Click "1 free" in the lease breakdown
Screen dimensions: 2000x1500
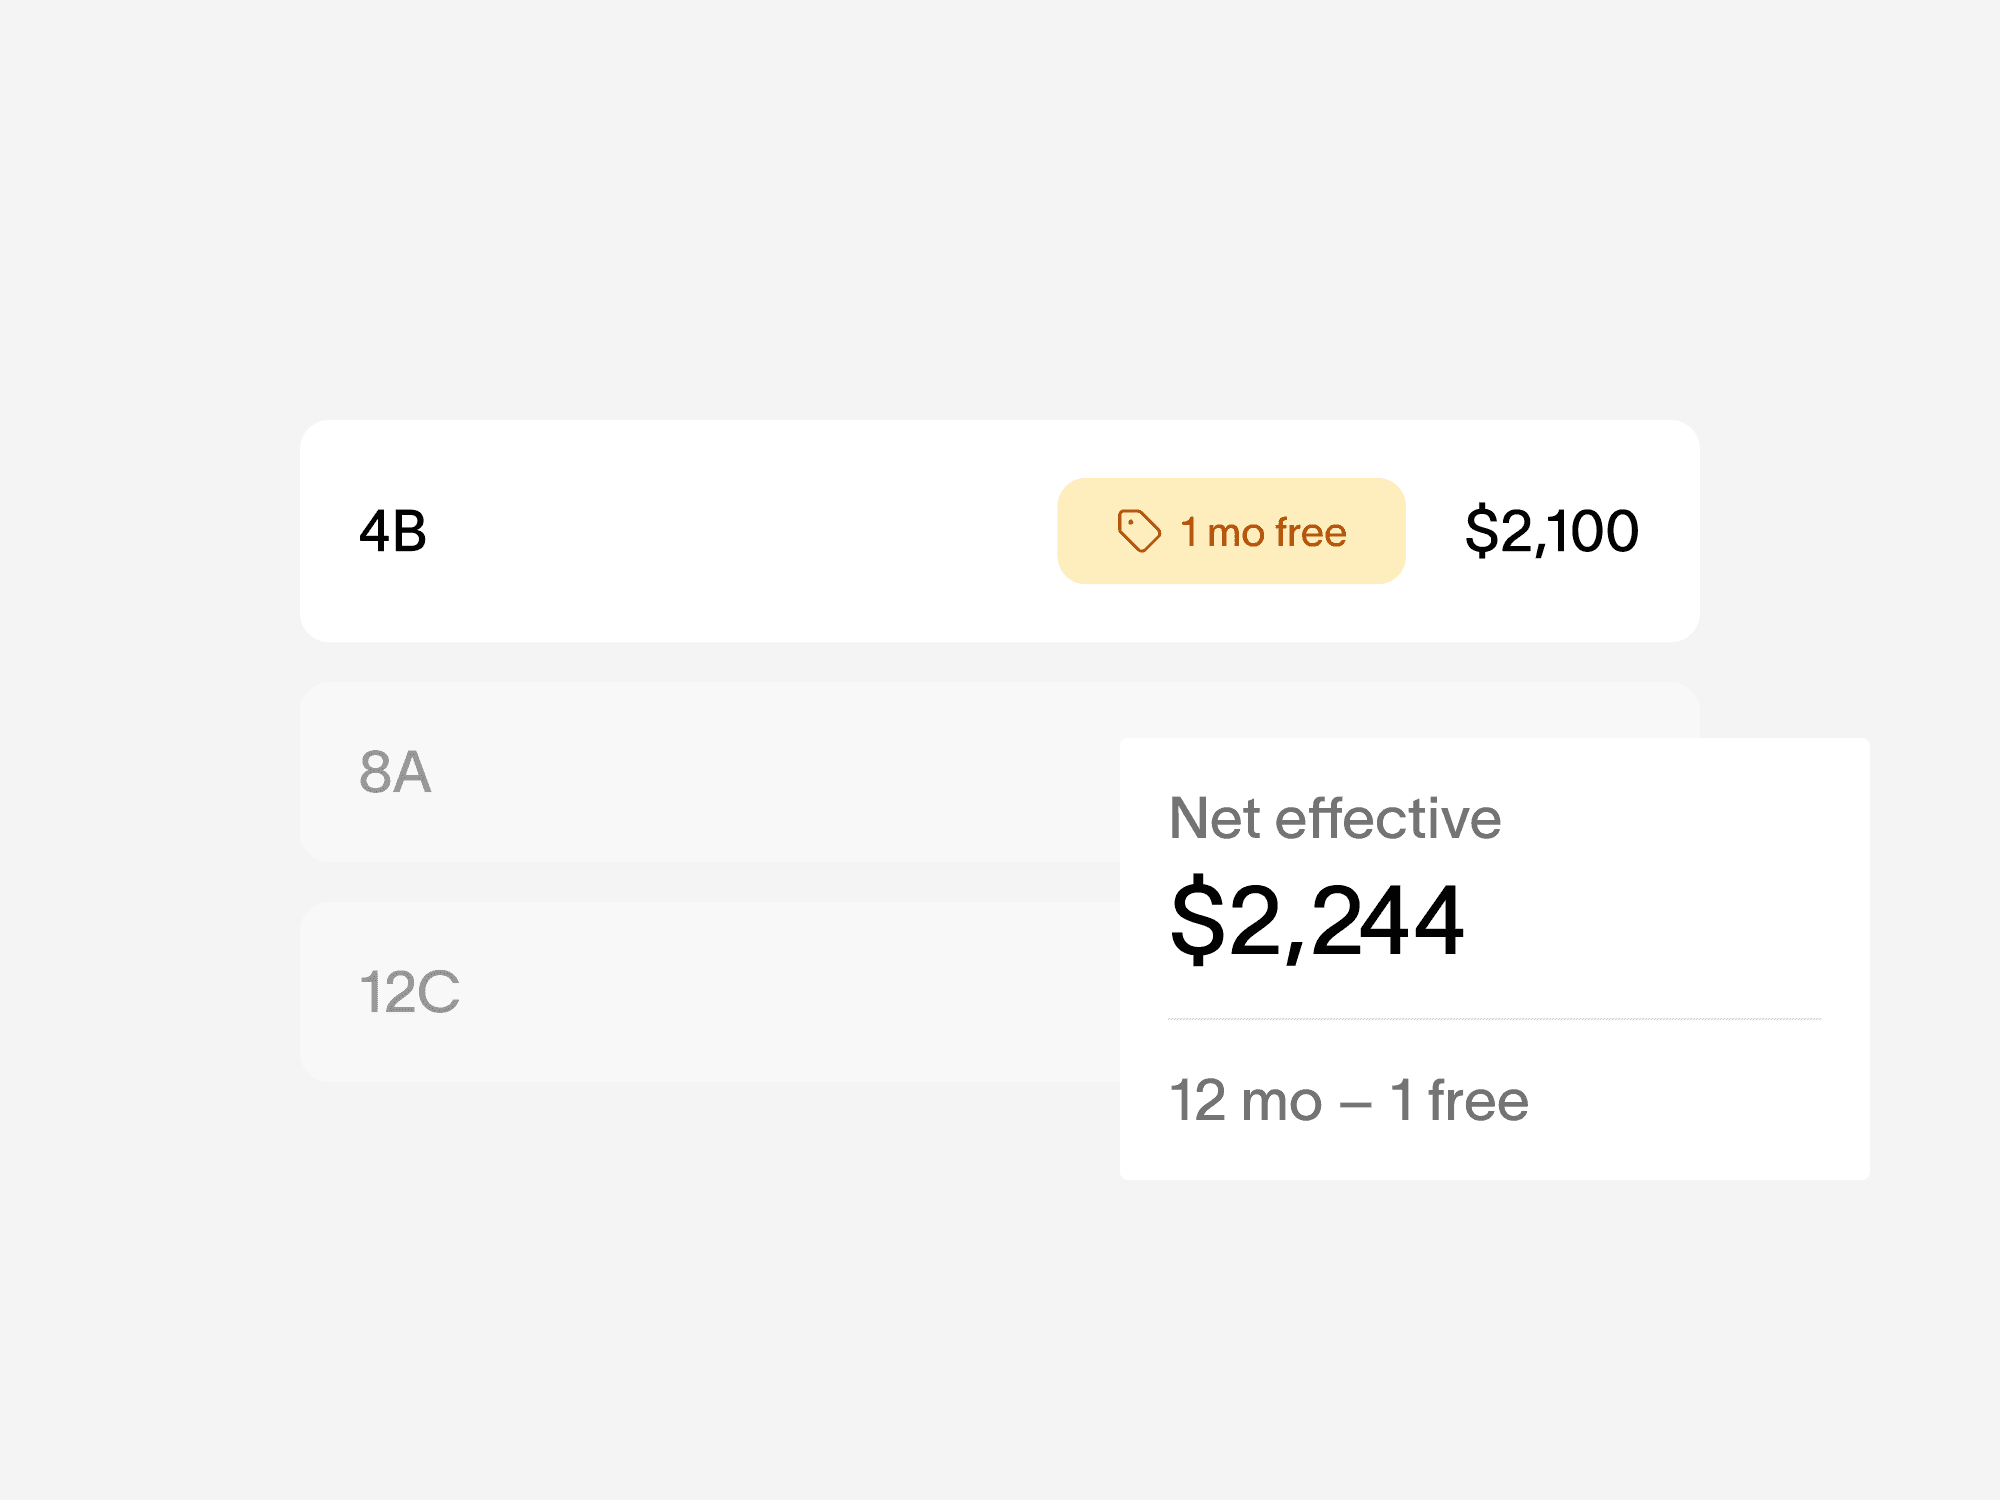(x=1459, y=1100)
